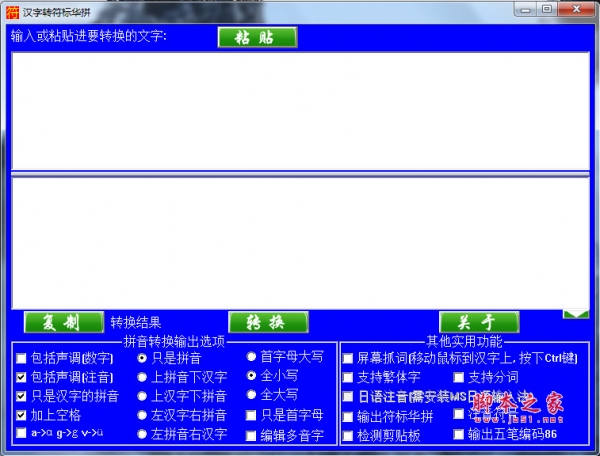Check the 只是首字母 option
Screen dimensions: 600x456
[251, 415]
